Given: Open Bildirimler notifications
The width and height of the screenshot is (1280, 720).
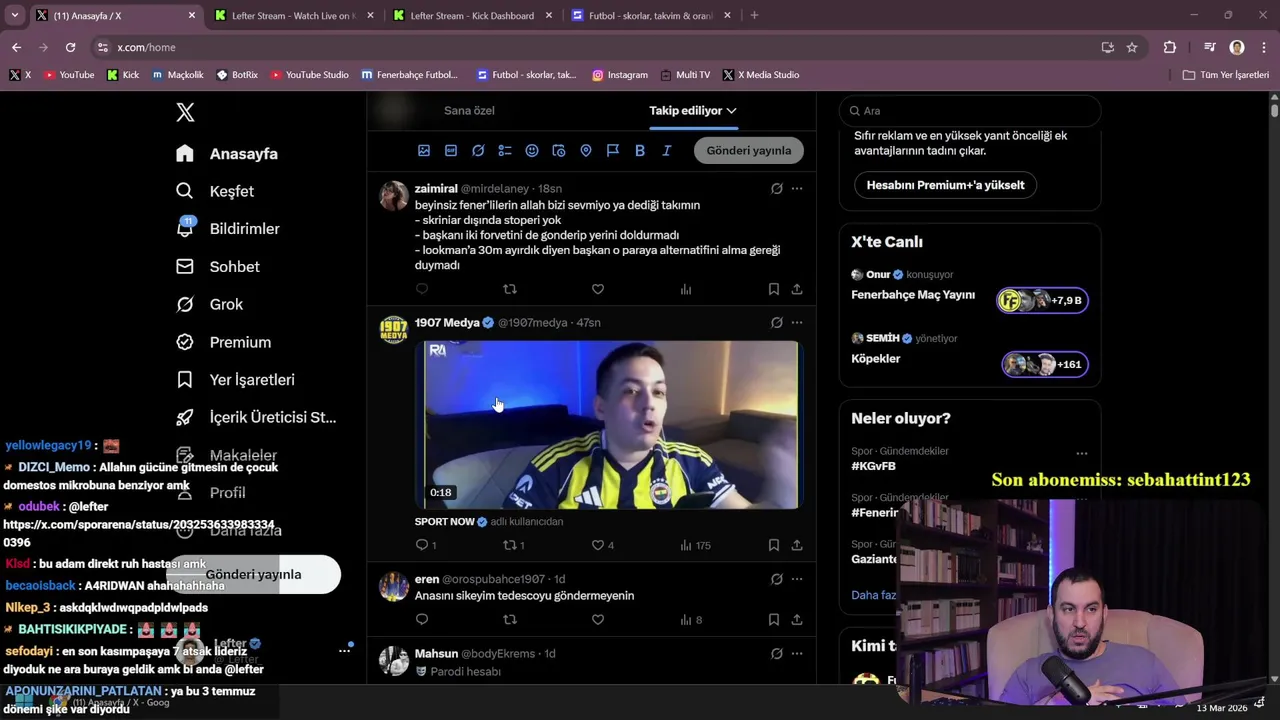Looking at the screenshot, I should point(228,229).
